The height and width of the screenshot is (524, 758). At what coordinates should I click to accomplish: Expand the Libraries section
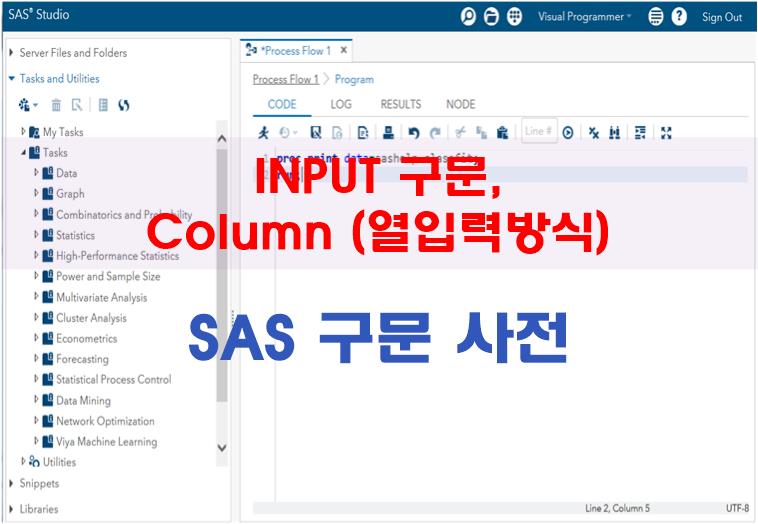pyautogui.click(x=11, y=509)
